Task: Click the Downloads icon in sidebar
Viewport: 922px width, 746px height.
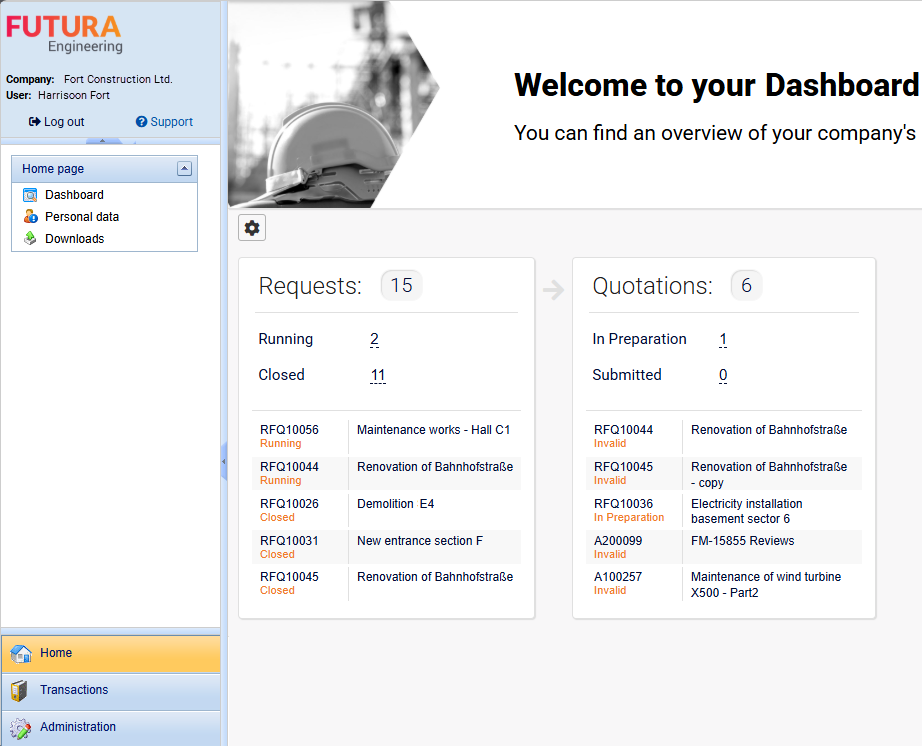Action: pos(30,239)
